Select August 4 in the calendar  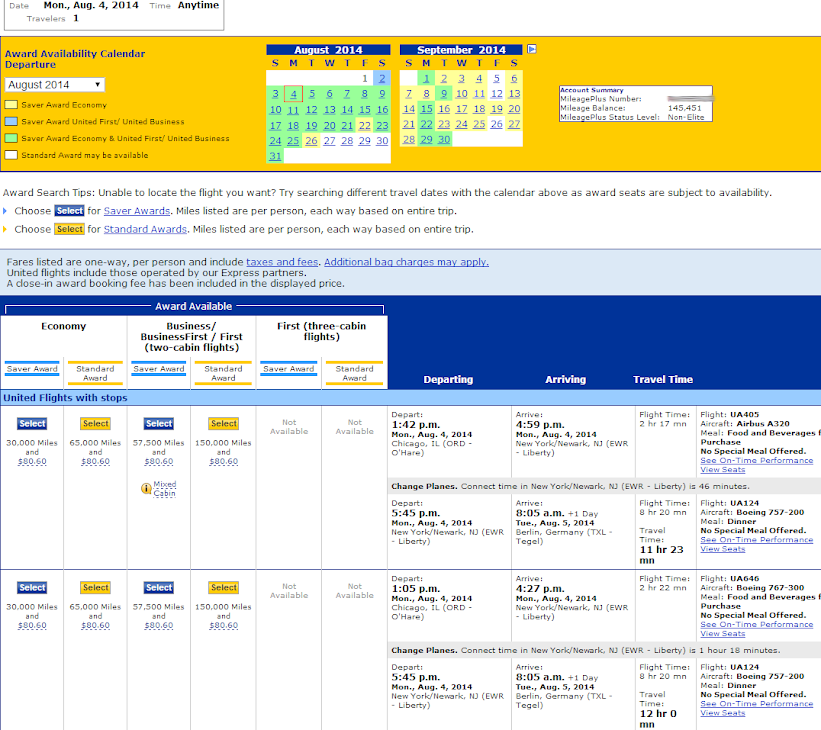[293, 94]
